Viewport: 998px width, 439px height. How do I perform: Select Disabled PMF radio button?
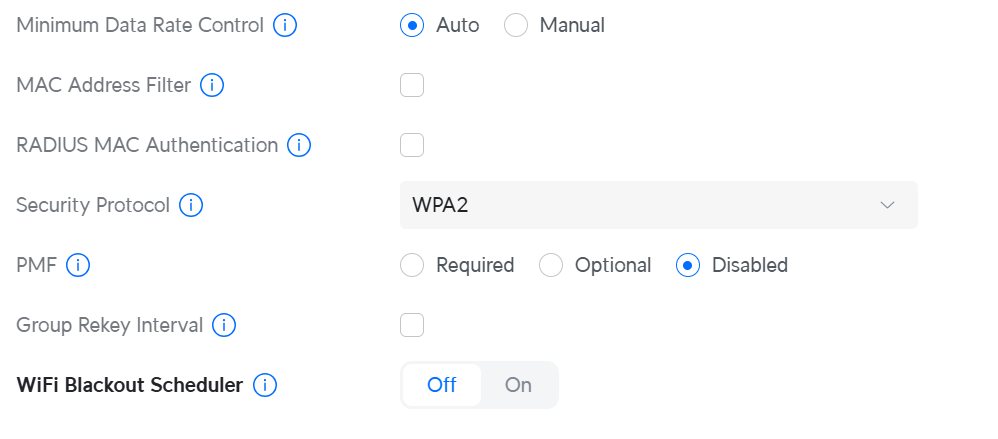pos(688,265)
